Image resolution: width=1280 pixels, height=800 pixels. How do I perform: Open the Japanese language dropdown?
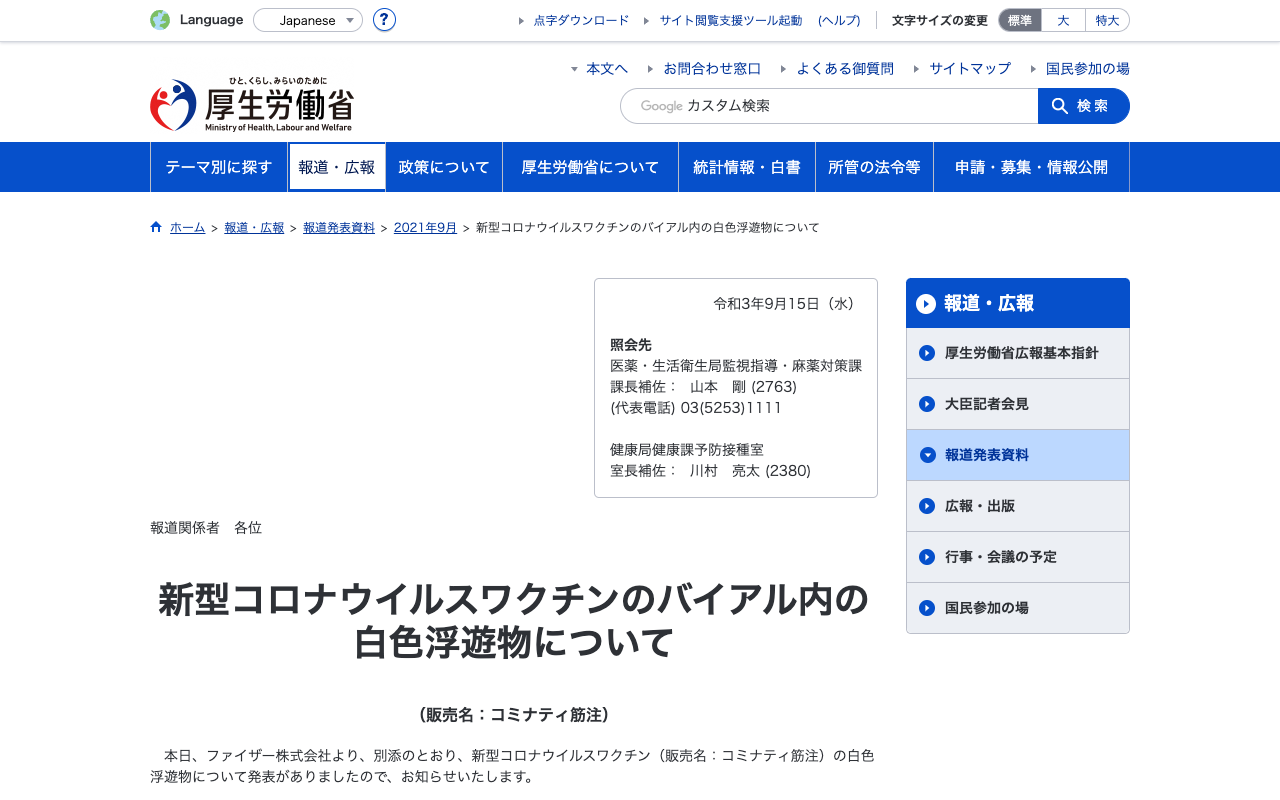click(308, 20)
